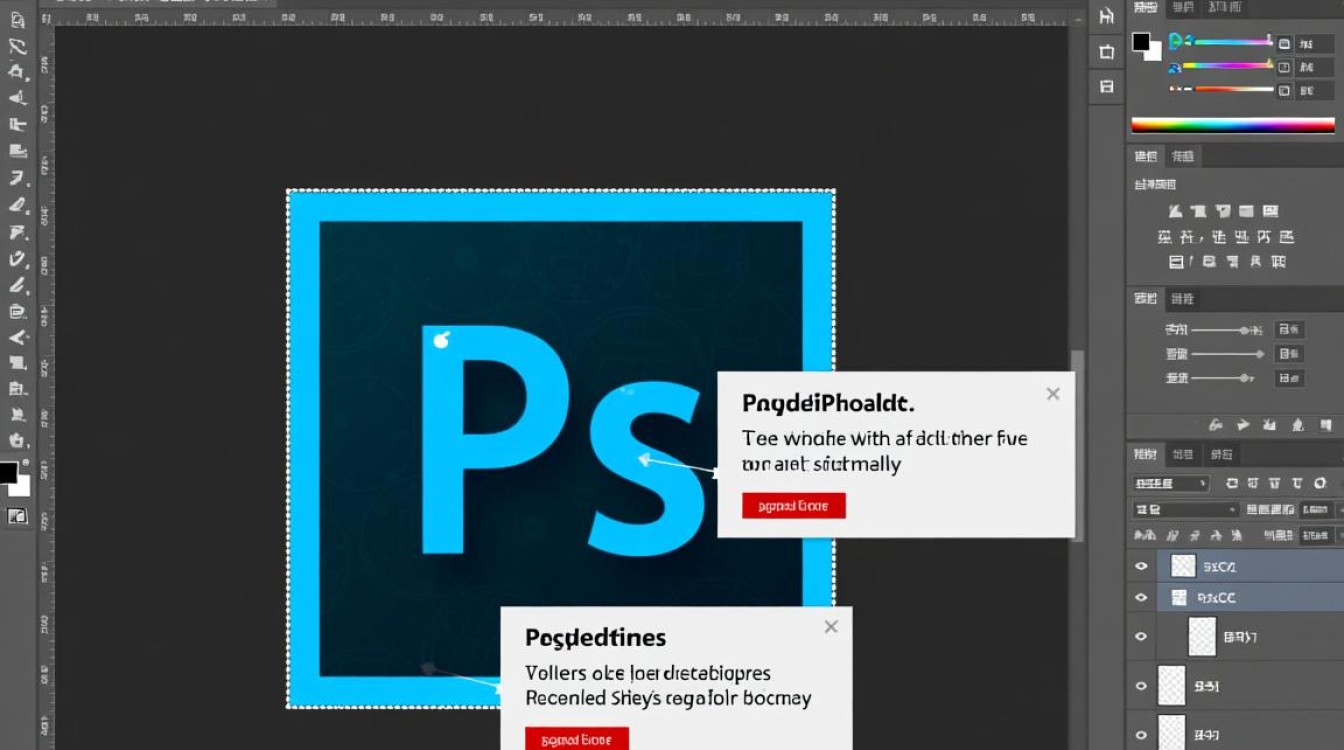Viewport: 1344px width, 750px height.
Task: Open the blend mode dropdown in the Layers panel
Action: (x=1171, y=483)
